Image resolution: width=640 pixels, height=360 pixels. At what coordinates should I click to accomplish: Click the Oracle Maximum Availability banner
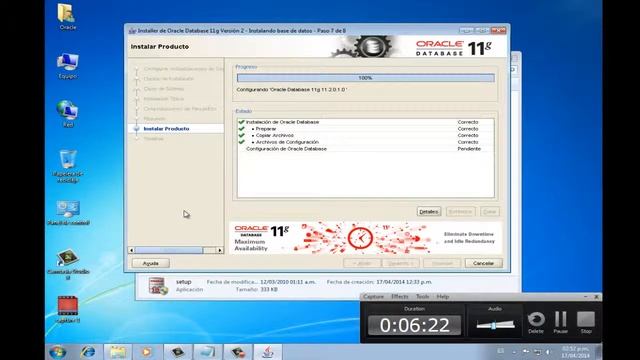pos(365,238)
